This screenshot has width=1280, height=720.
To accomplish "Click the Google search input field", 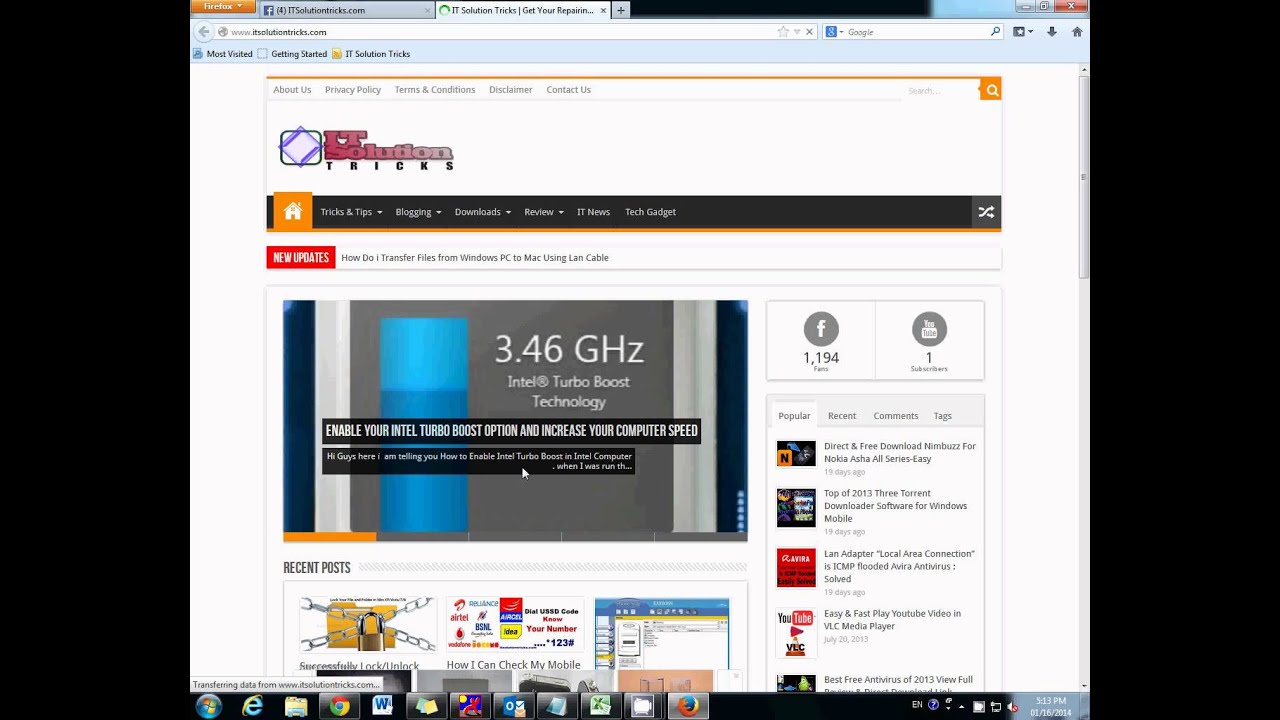I will [916, 32].
